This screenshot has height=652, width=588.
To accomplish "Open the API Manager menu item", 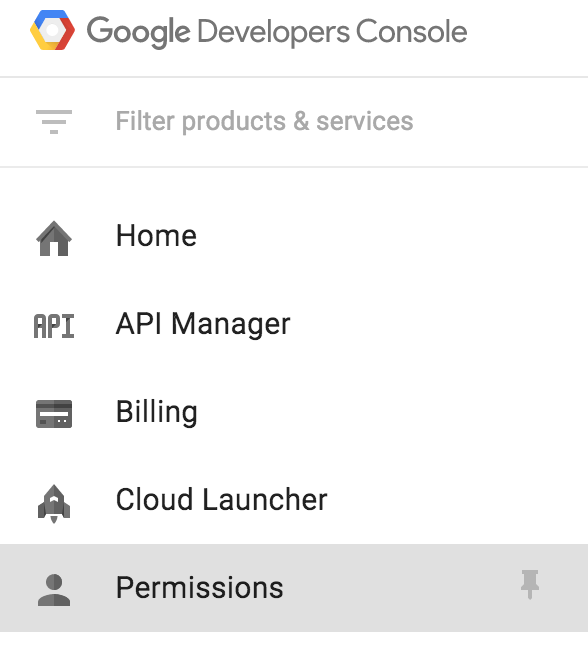I will (x=294, y=324).
